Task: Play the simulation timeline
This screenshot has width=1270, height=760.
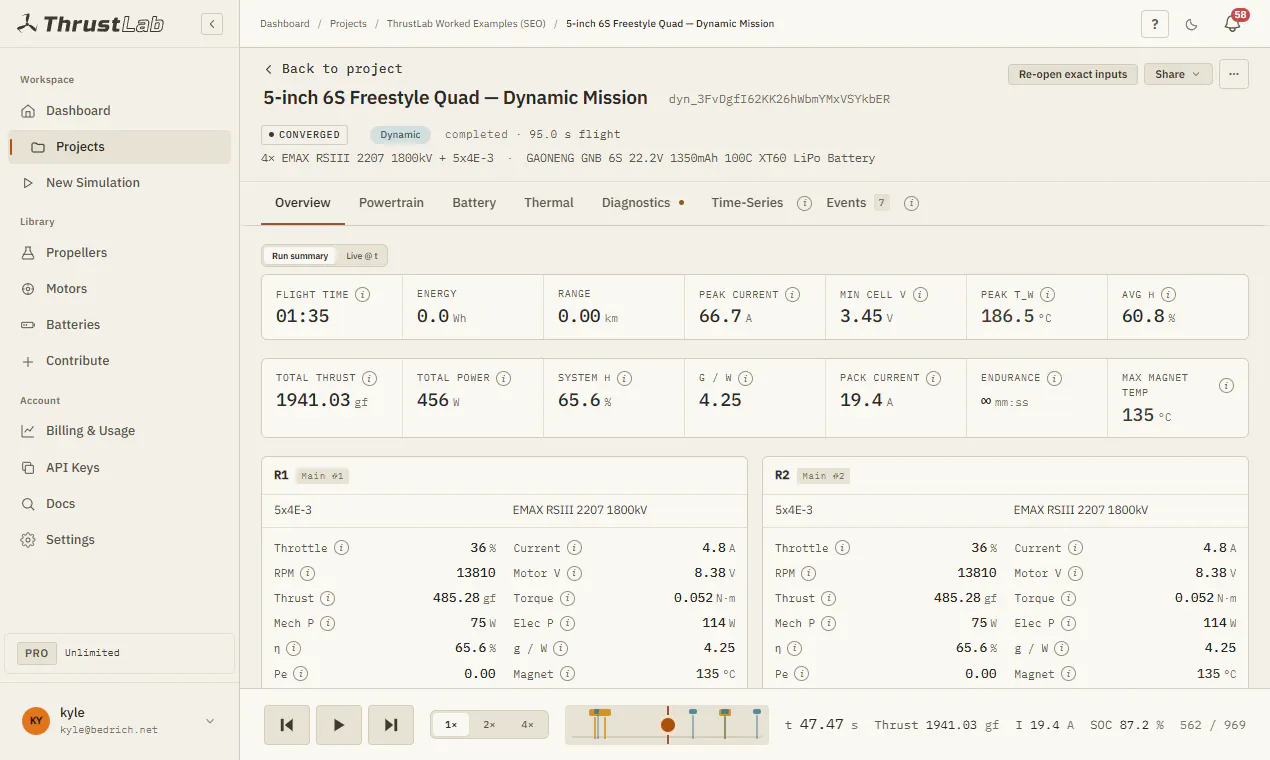Action: [x=339, y=725]
